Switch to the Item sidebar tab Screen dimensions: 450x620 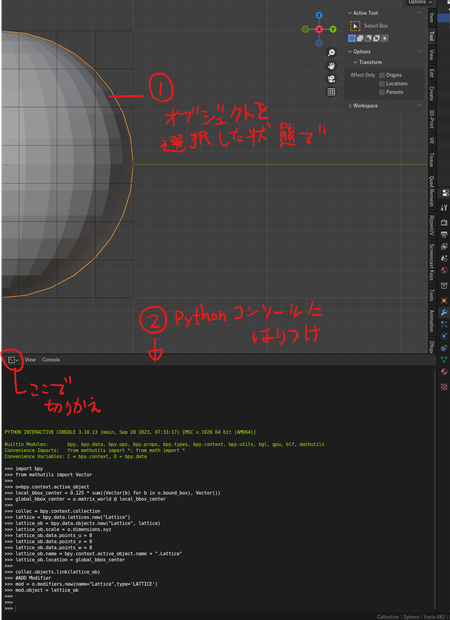pyautogui.click(x=431, y=17)
